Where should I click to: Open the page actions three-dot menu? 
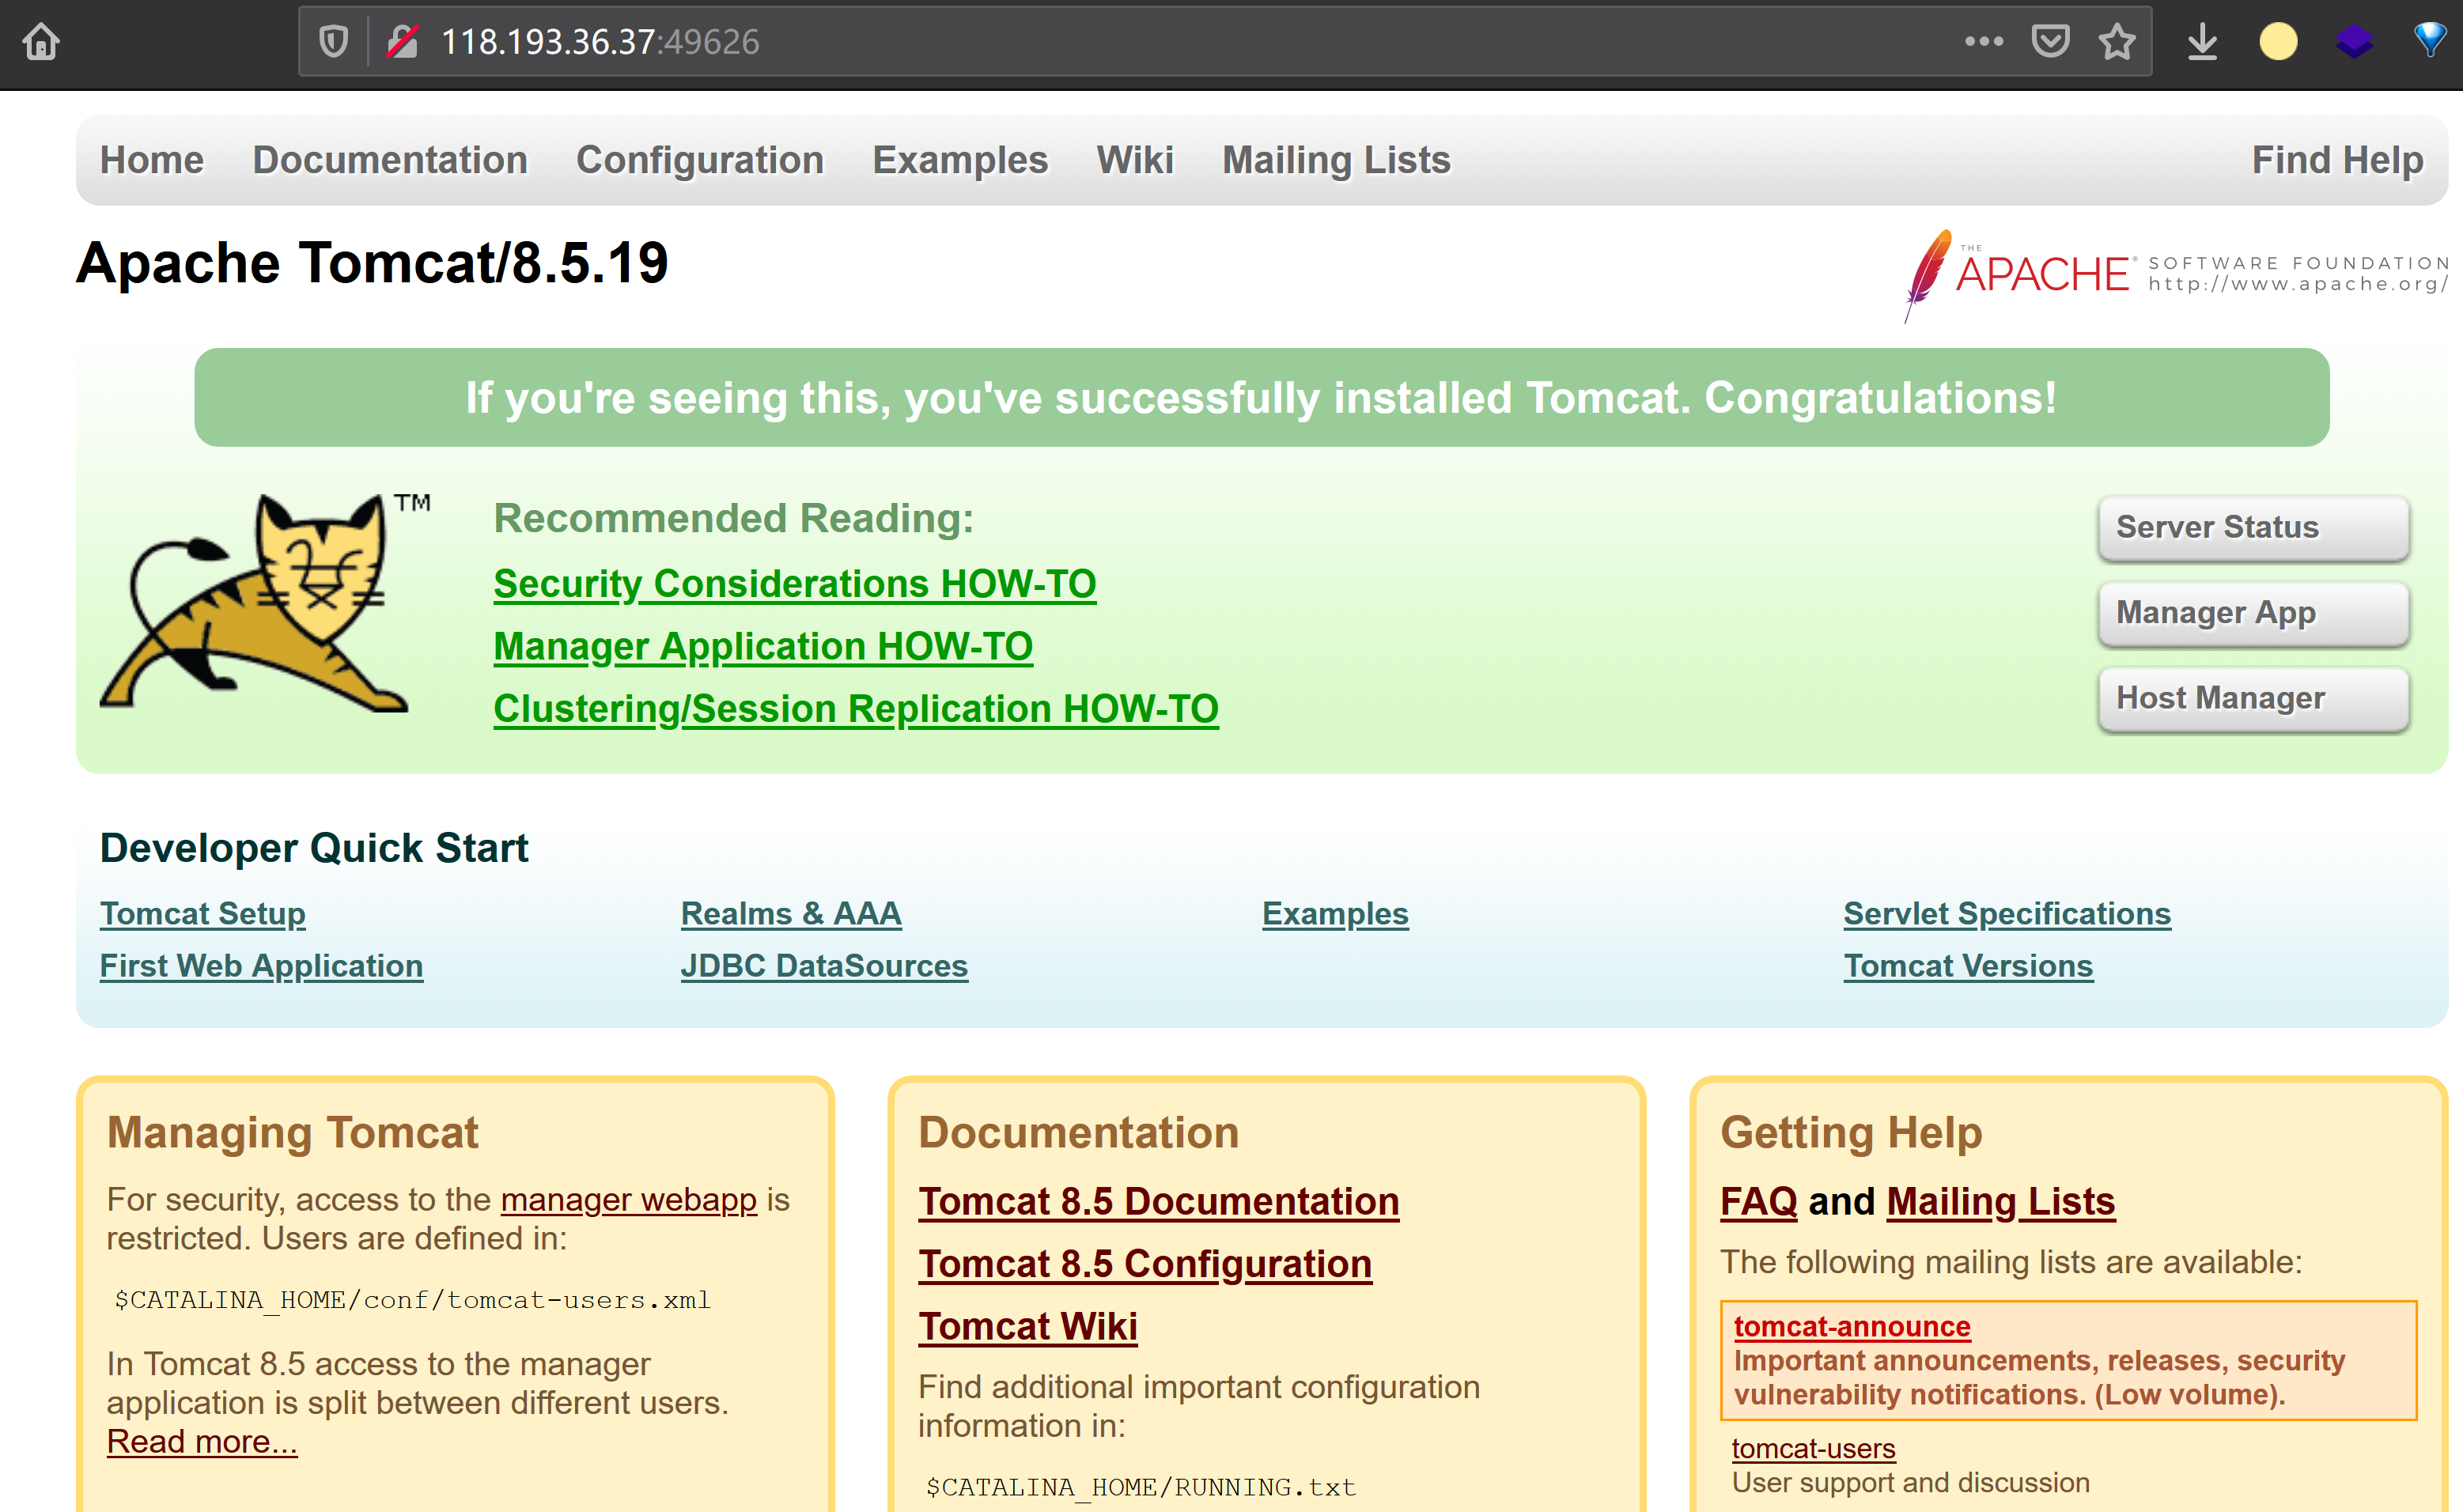click(1983, 42)
